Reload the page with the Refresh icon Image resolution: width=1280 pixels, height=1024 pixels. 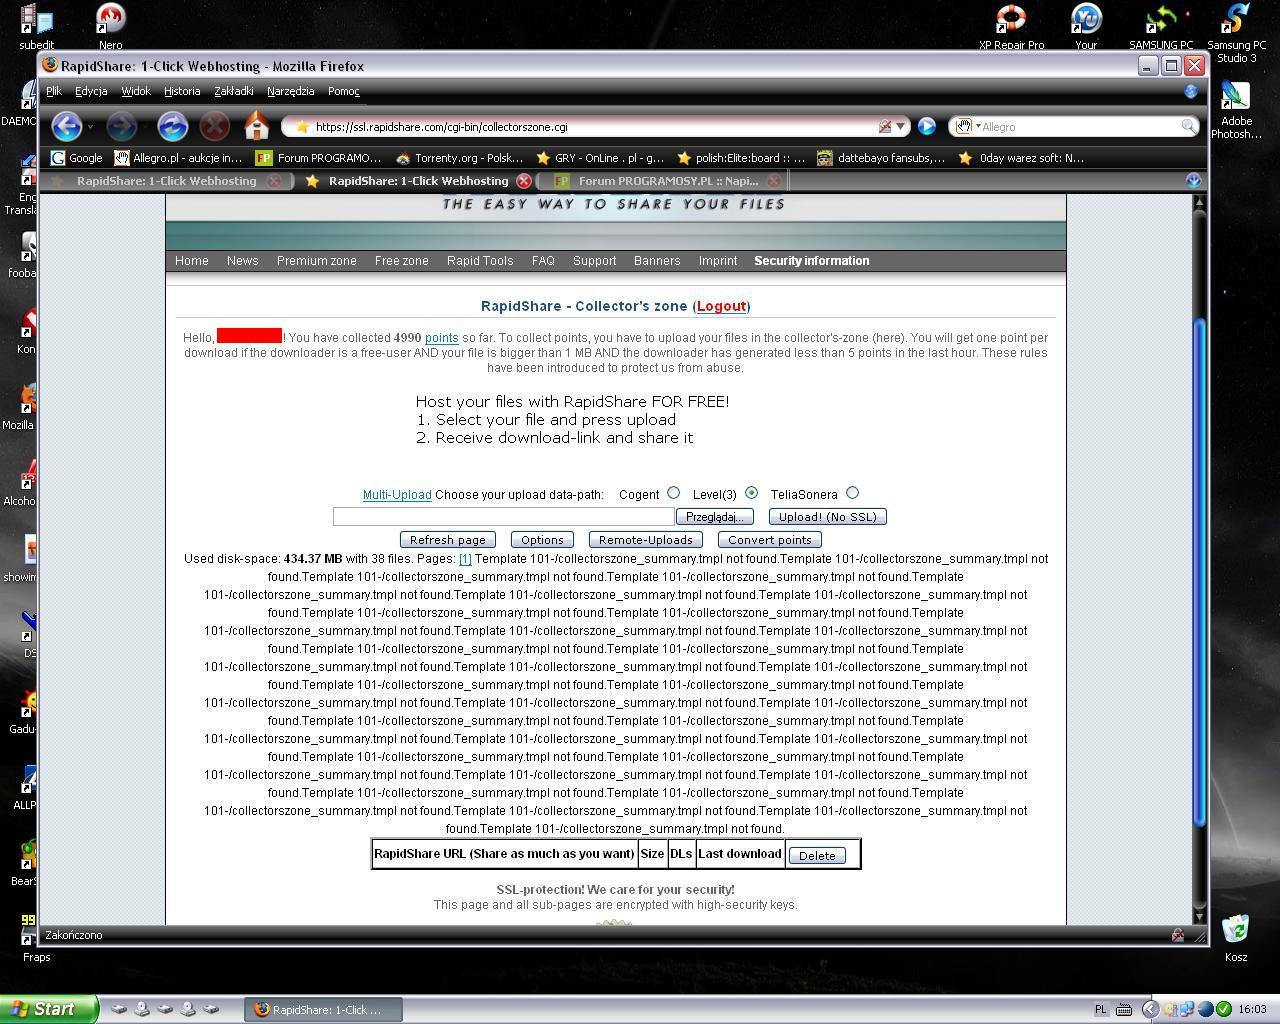(x=172, y=126)
